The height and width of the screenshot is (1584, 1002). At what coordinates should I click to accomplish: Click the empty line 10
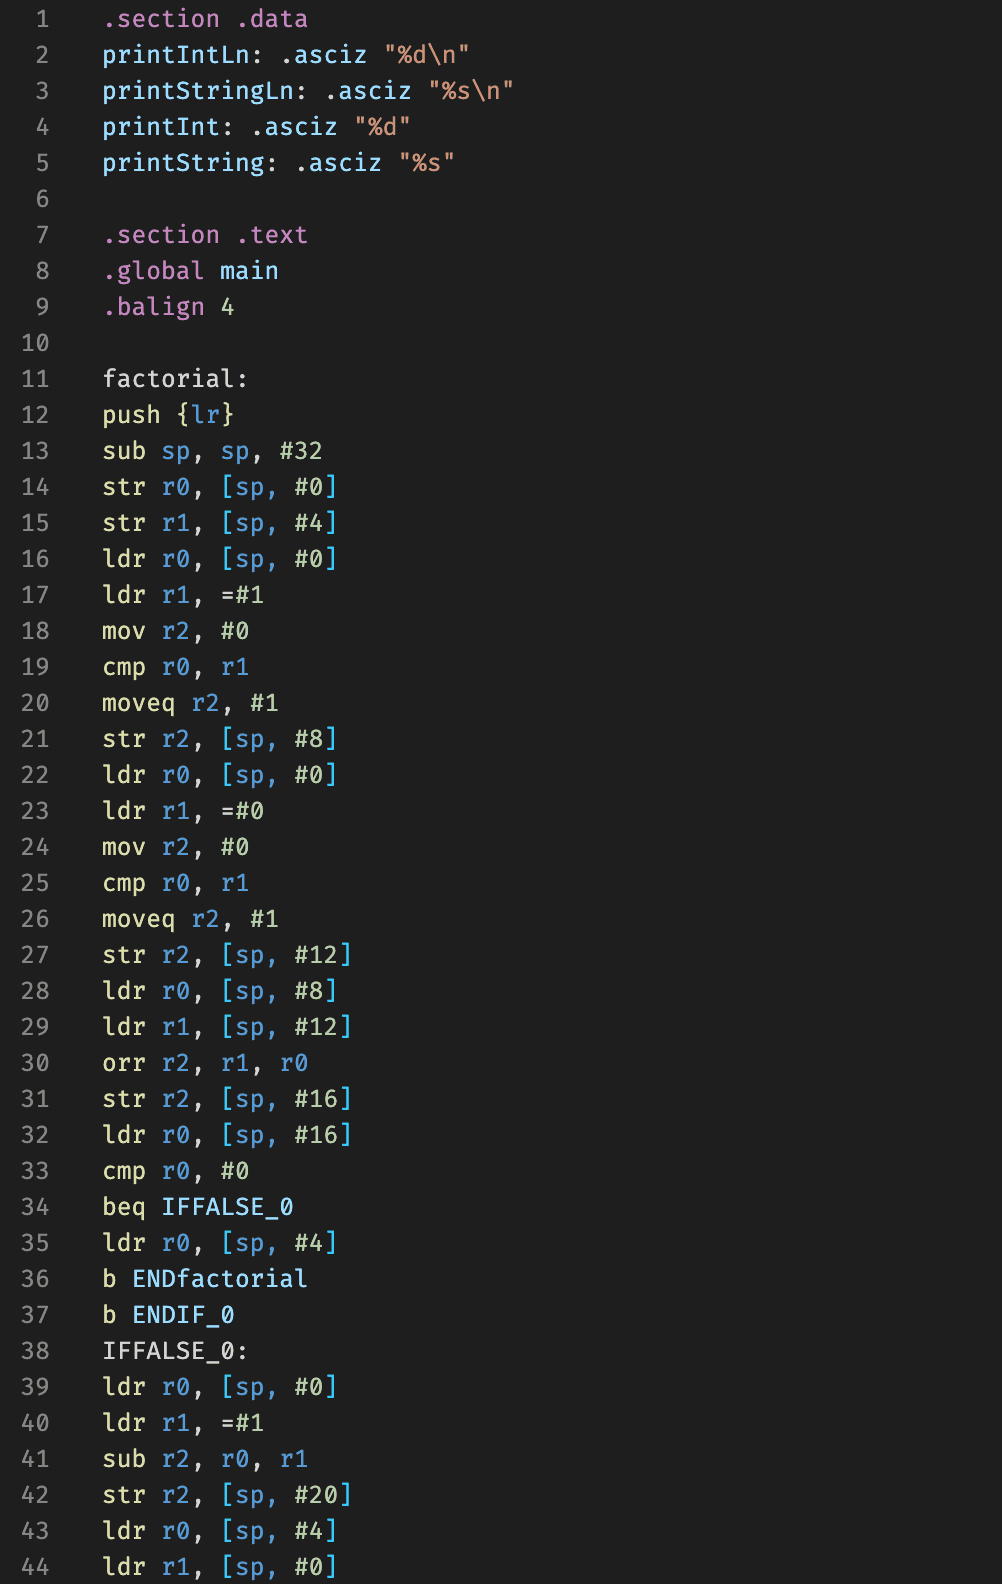click(500, 343)
